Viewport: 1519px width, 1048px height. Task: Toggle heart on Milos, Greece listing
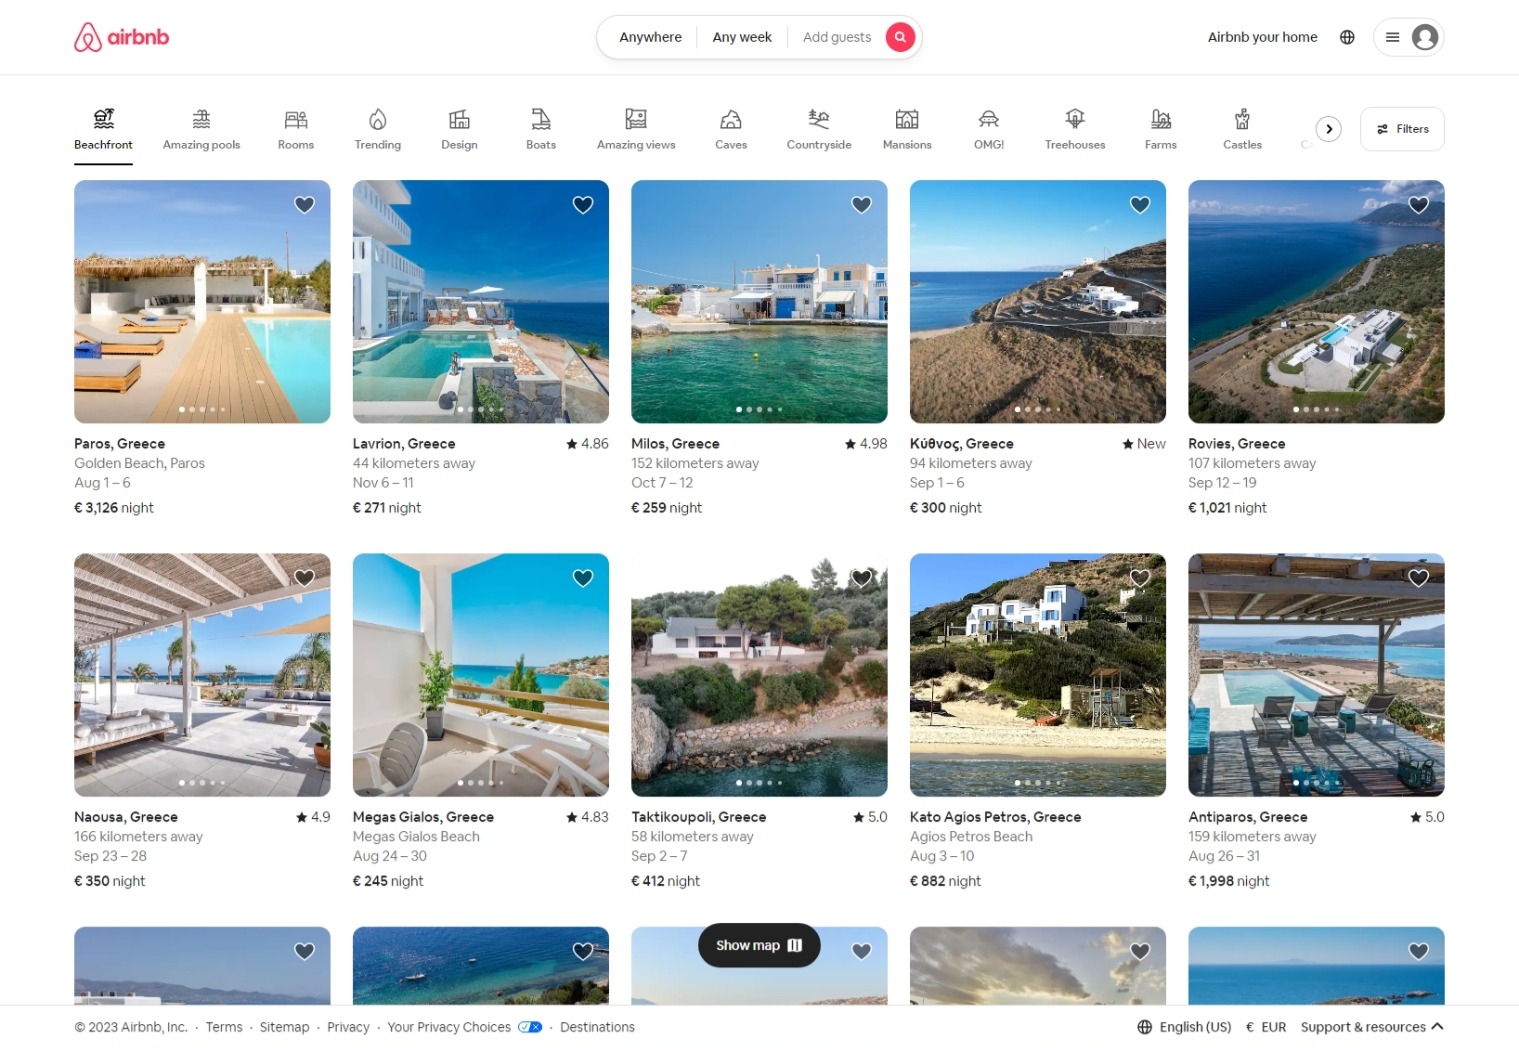point(861,205)
